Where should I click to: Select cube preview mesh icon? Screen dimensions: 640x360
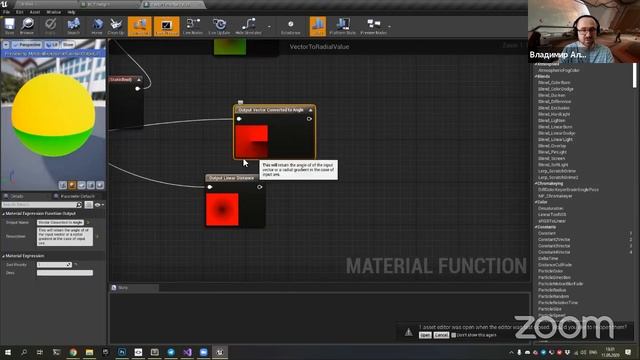click(91, 185)
